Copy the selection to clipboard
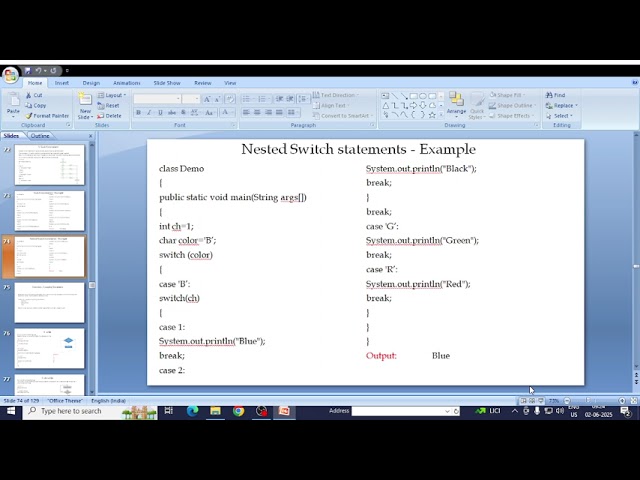Screen dimensions: 640x480 pyautogui.click(x=36, y=105)
